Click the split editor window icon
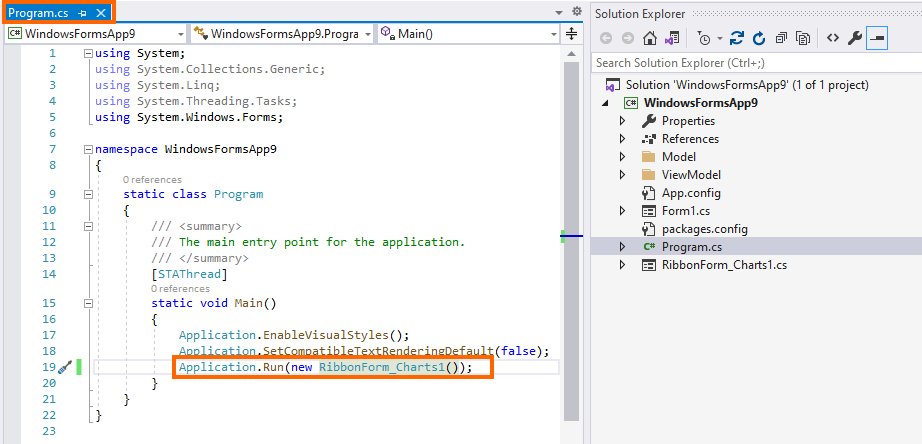 pos(571,34)
